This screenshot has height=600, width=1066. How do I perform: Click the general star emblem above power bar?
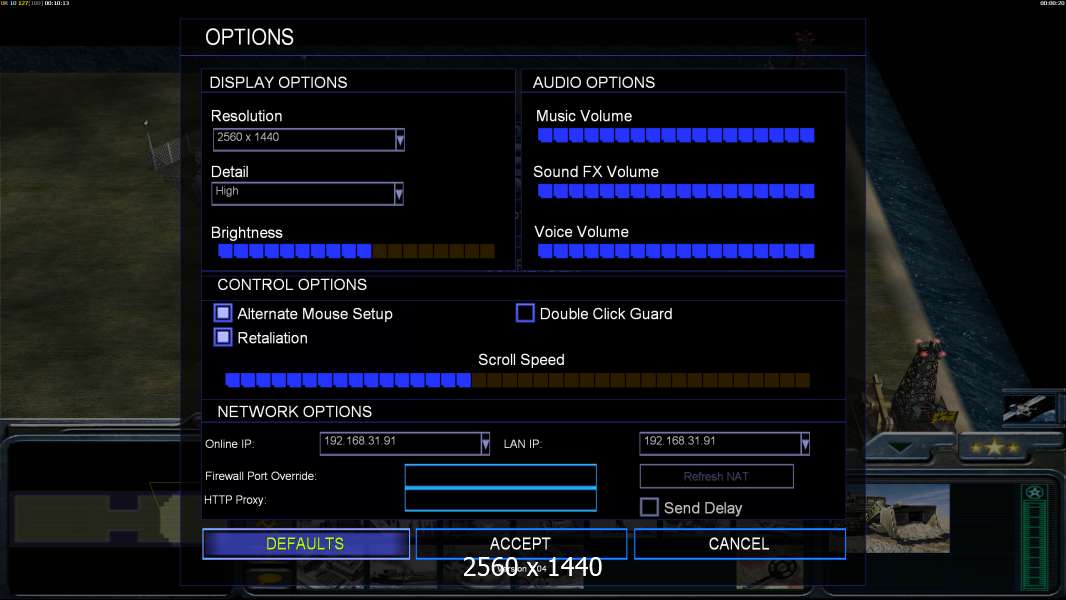[x=1035, y=493]
